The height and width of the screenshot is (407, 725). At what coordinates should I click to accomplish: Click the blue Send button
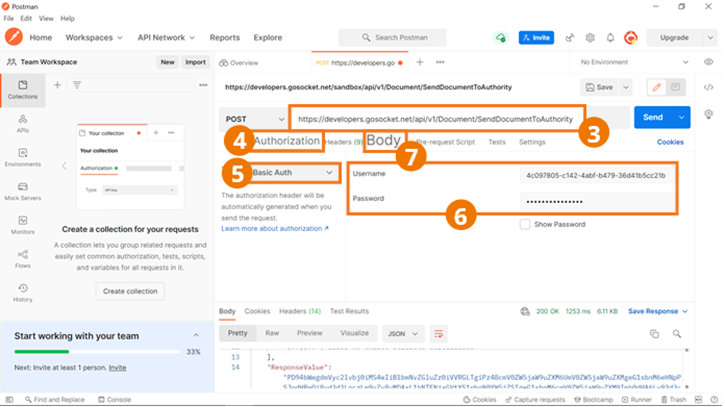click(653, 117)
